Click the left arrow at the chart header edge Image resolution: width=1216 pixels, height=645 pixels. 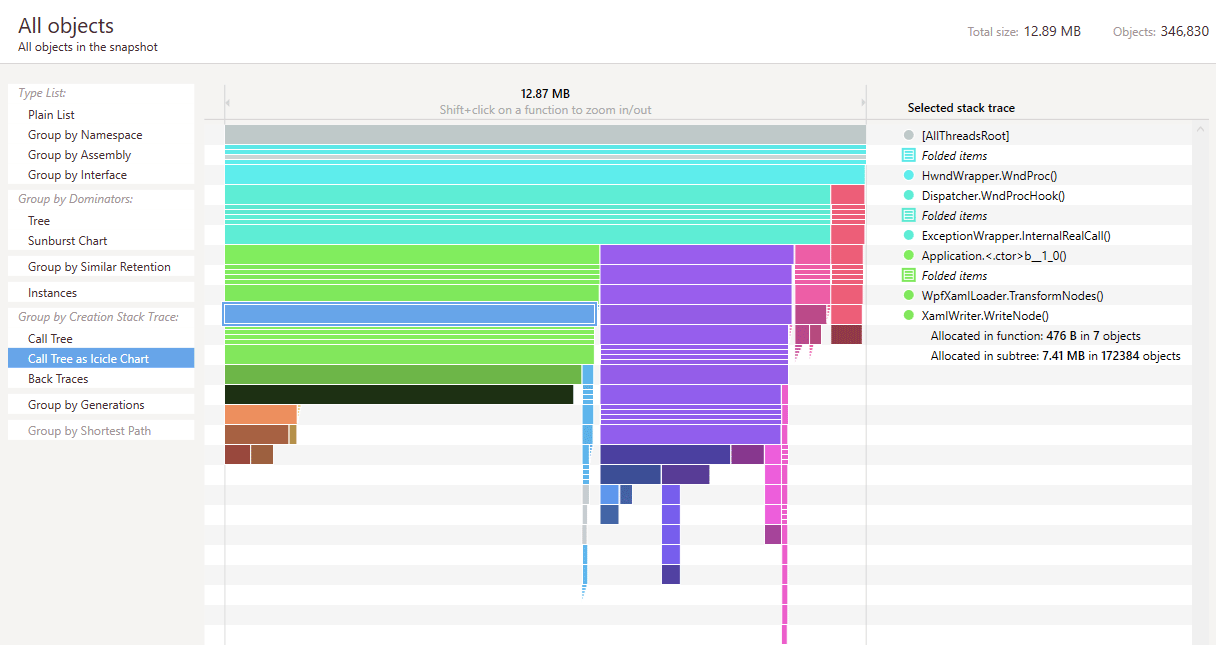227,102
